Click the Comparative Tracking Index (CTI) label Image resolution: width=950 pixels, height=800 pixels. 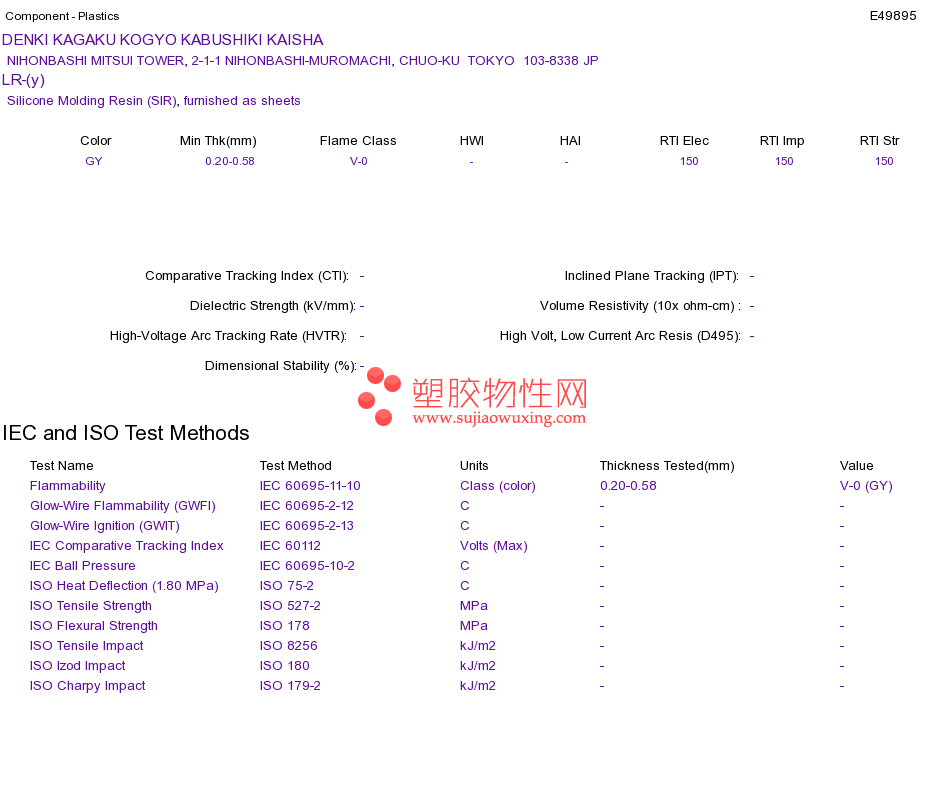coord(247,276)
